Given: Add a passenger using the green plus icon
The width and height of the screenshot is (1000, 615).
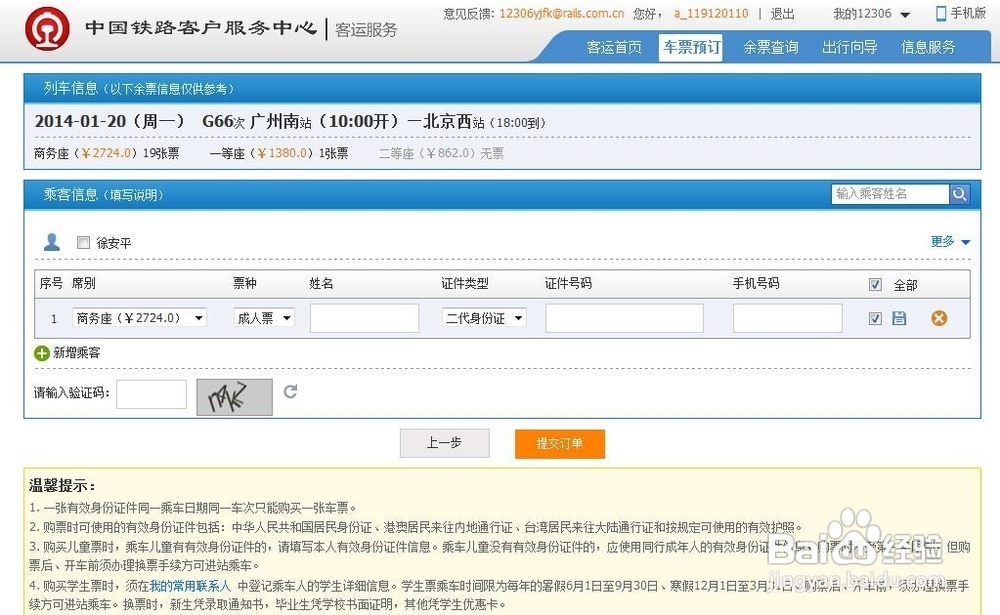Looking at the screenshot, I should pyautogui.click(x=41, y=353).
